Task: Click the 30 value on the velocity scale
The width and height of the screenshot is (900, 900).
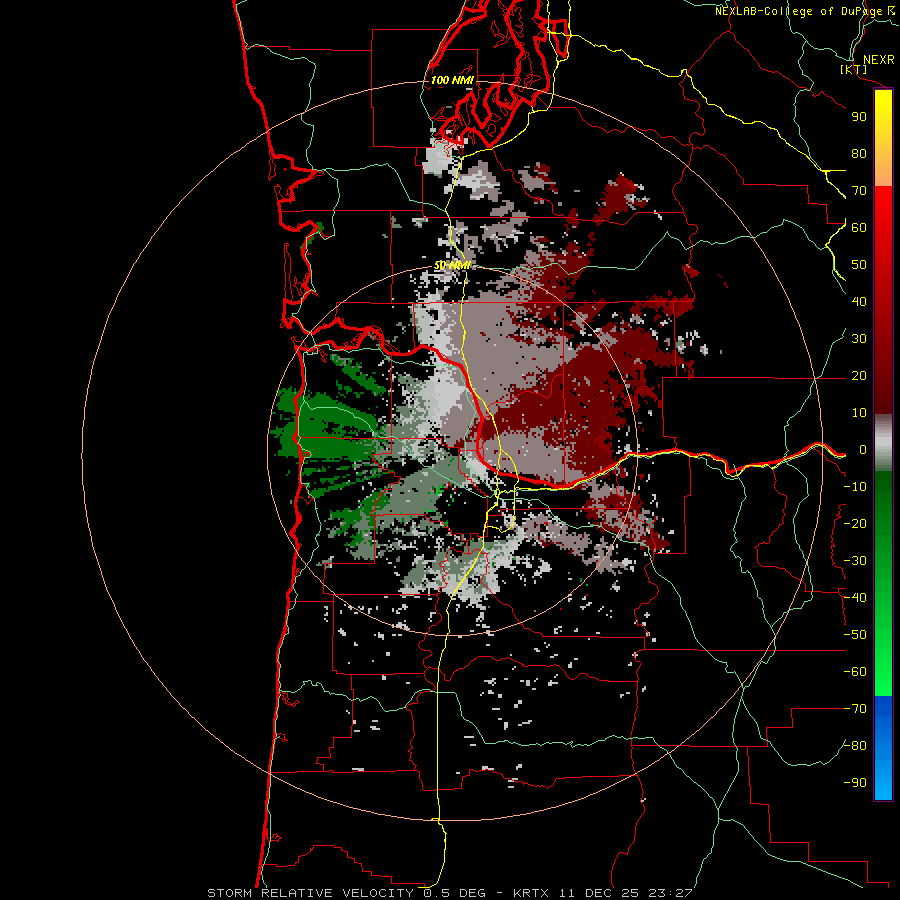Action: coord(859,339)
